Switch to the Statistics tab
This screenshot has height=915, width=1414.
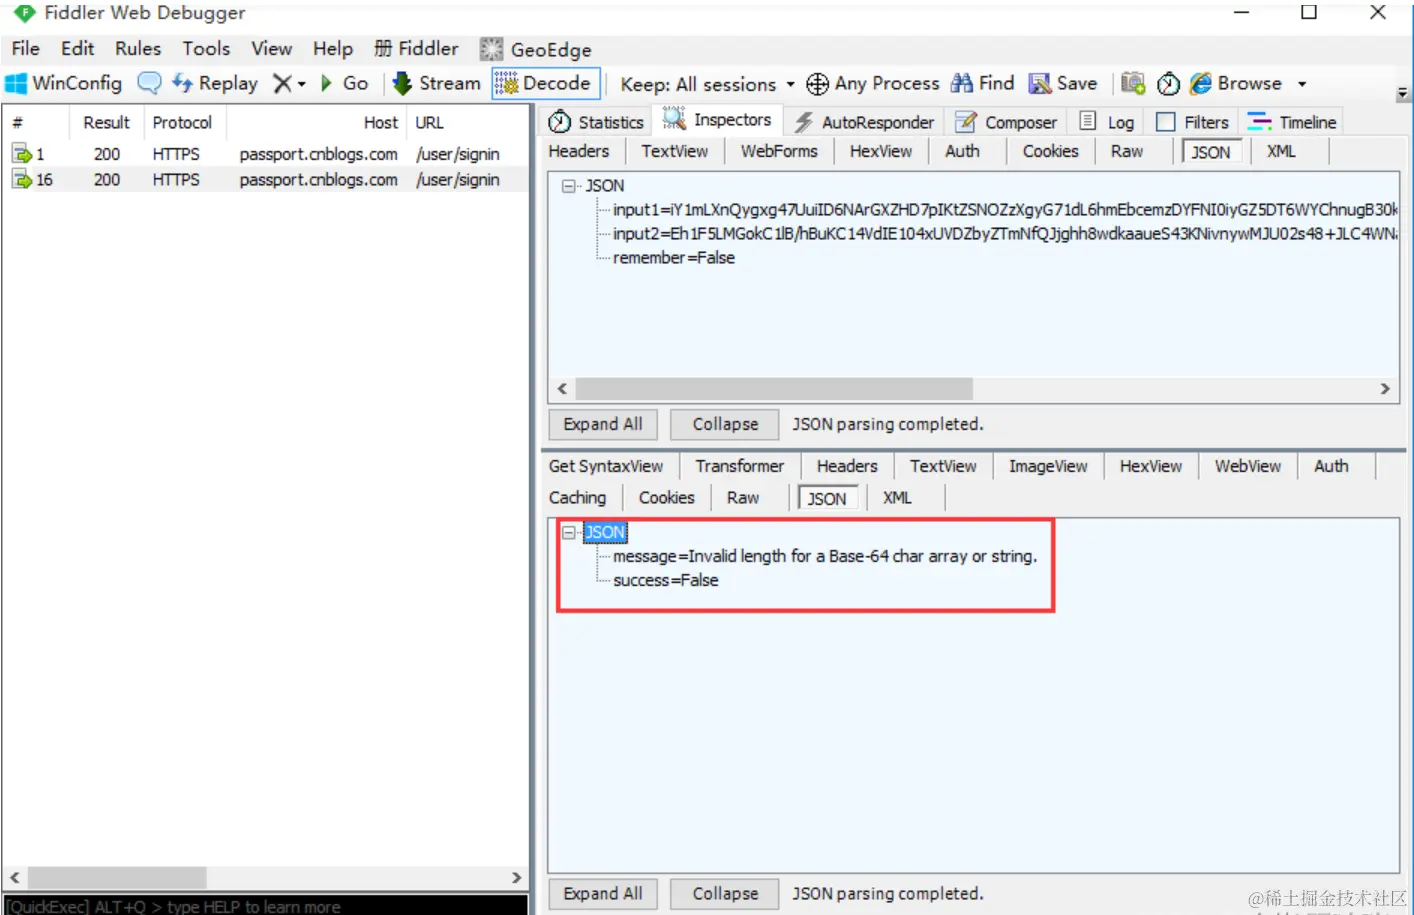(597, 122)
